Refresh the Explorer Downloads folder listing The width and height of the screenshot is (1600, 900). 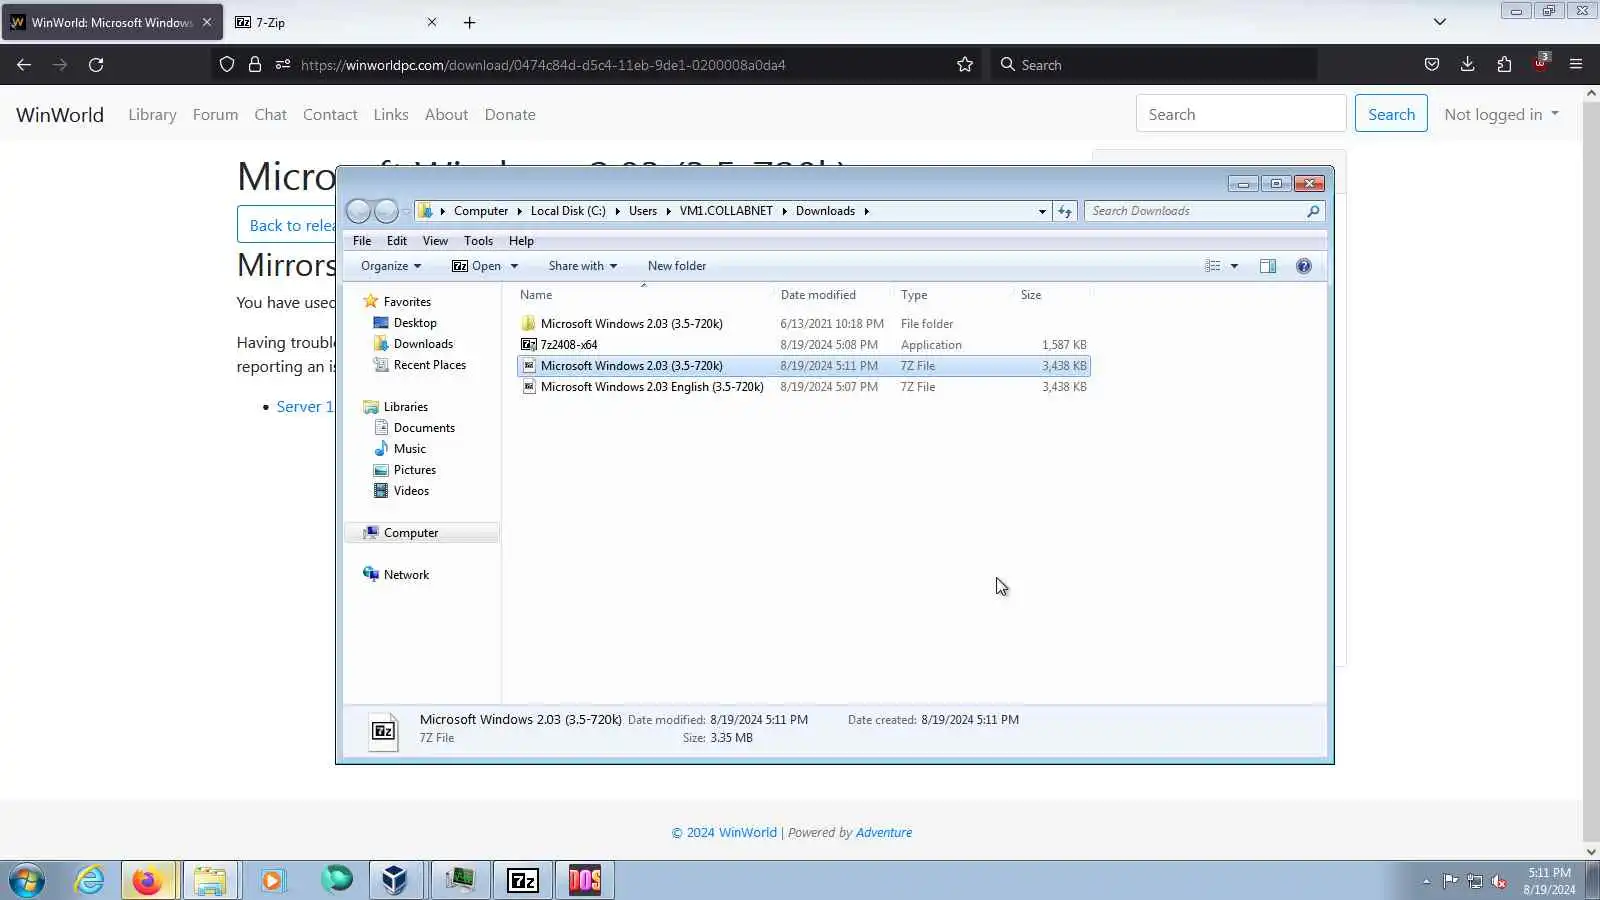click(1065, 211)
